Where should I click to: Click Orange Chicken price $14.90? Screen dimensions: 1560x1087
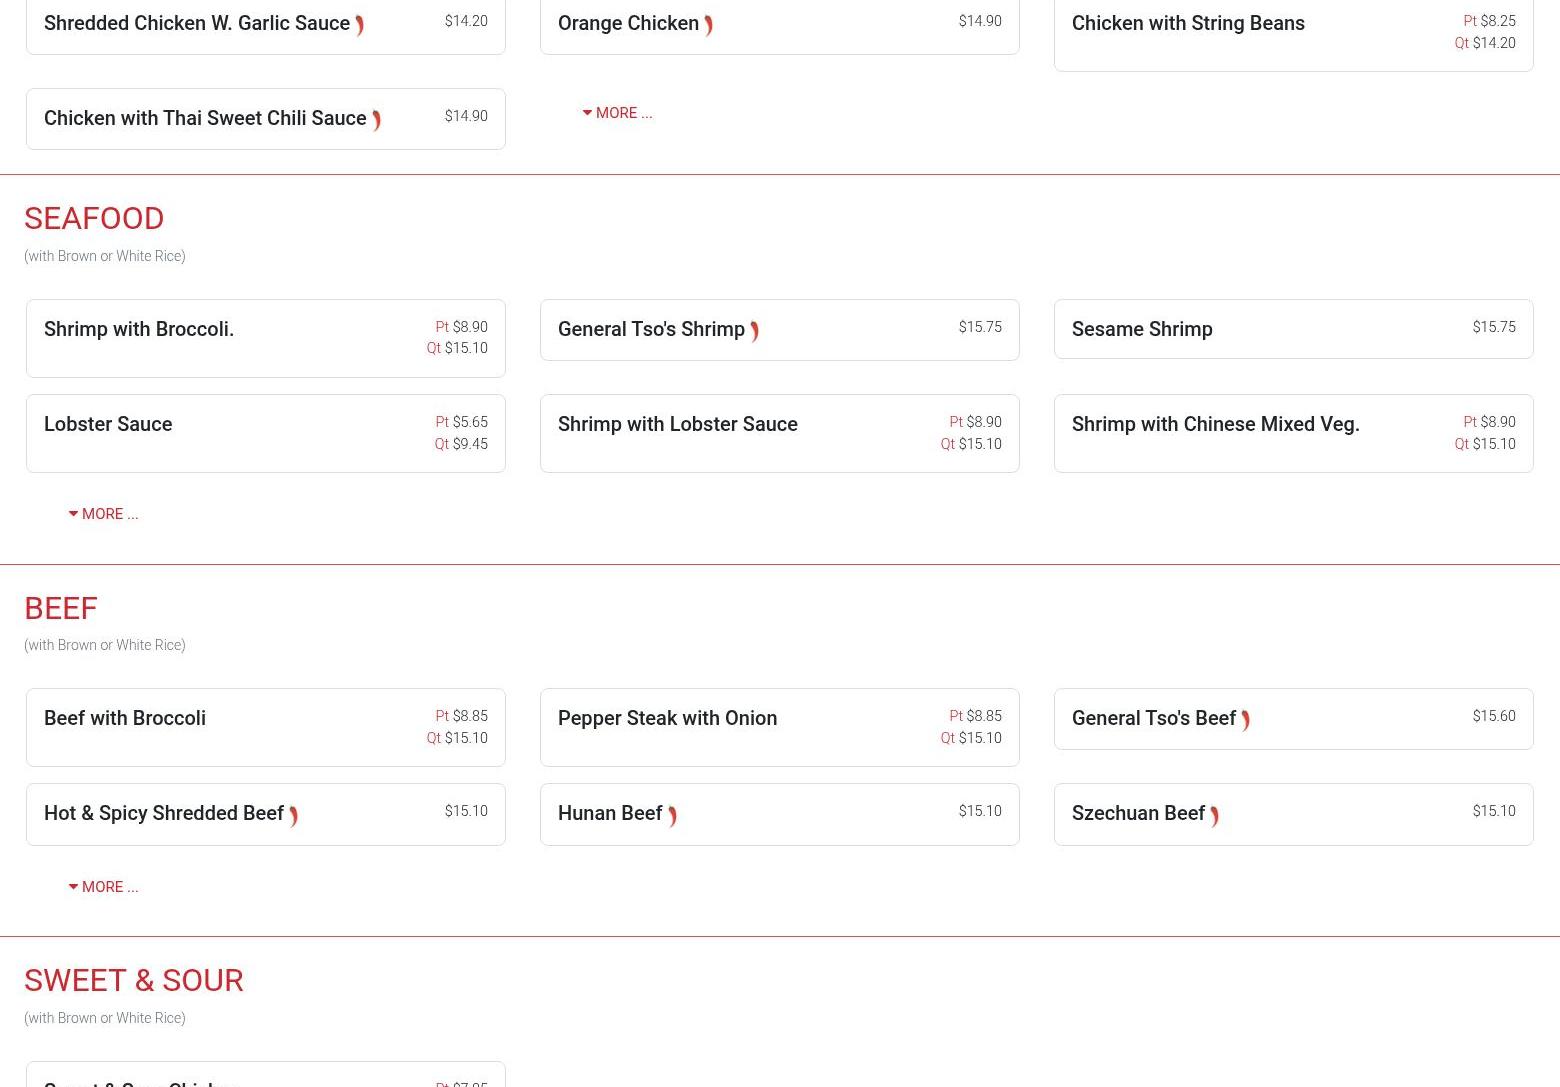tap(980, 21)
